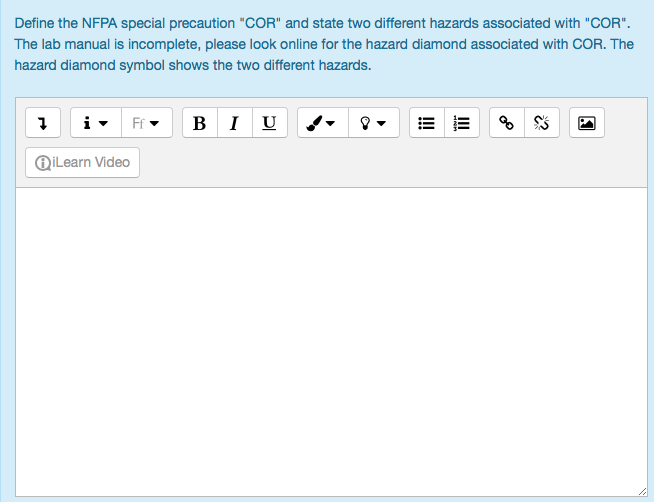Open the font family Ff dropdown
This screenshot has width=654, height=502.
point(147,123)
